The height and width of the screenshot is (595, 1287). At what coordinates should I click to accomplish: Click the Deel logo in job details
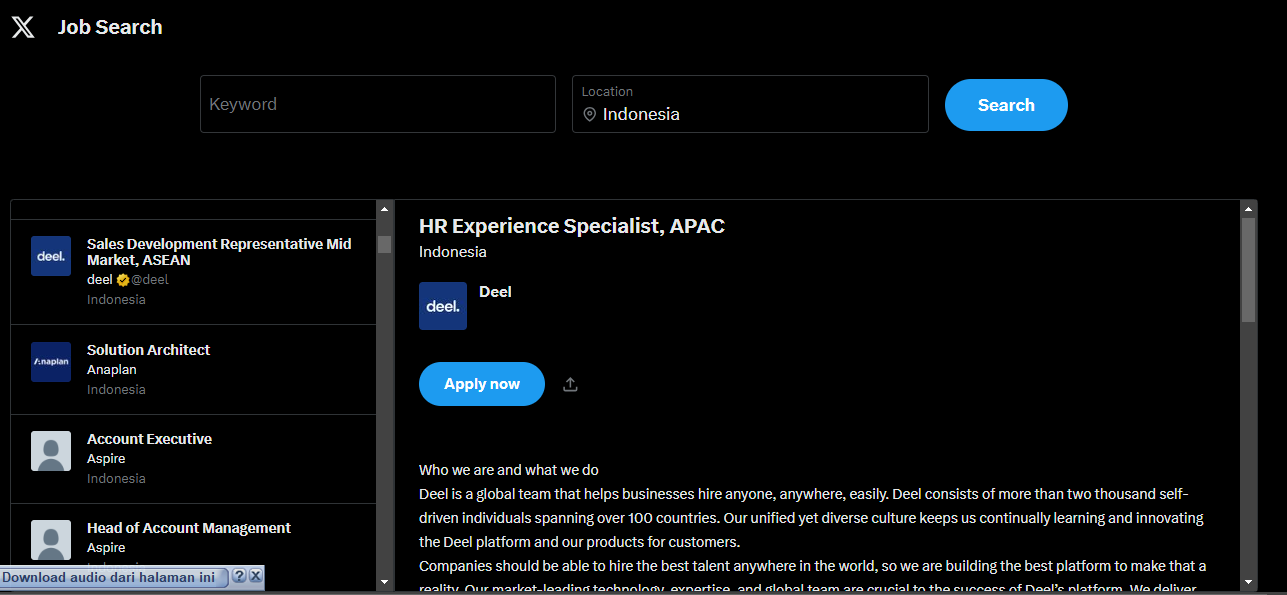(x=442, y=306)
